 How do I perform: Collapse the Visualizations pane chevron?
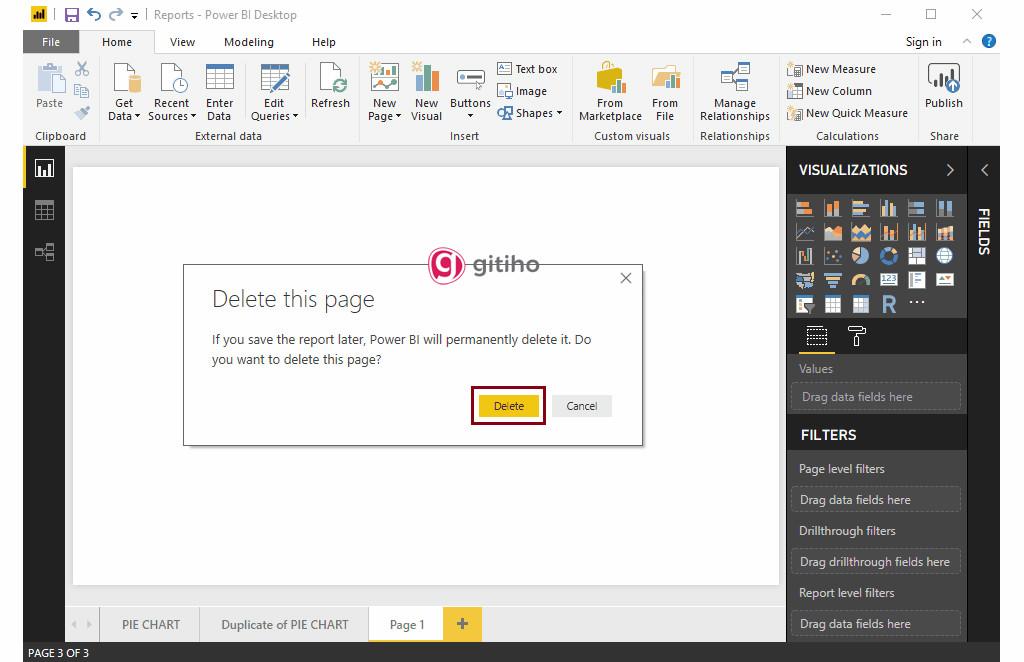tap(950, 170)
